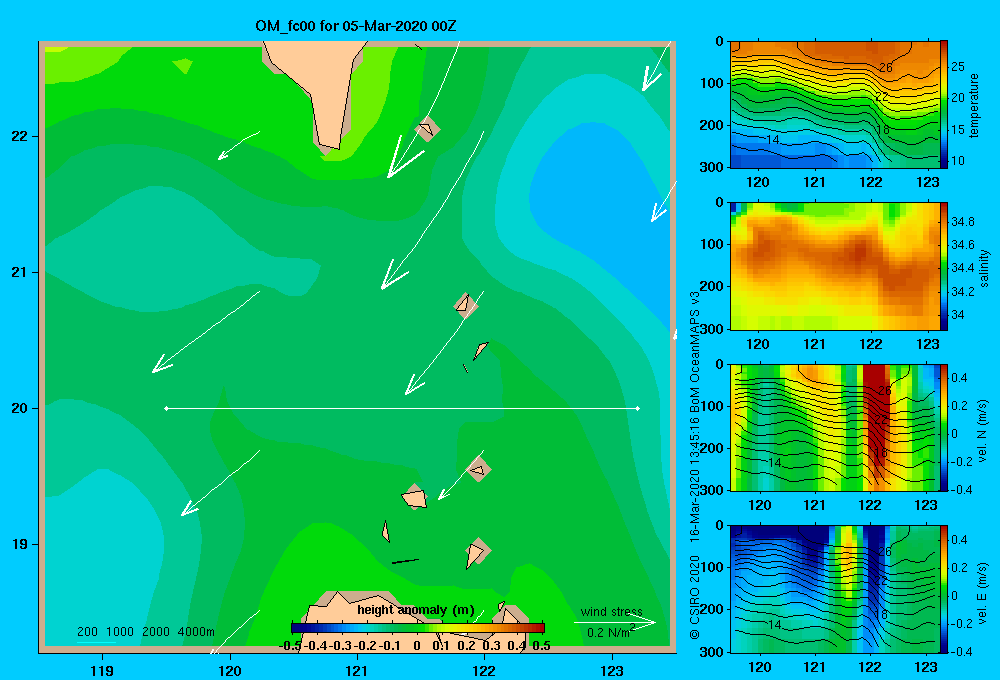
Task: Click the "14" contour label in temperature panel
Action: point(773,140)
